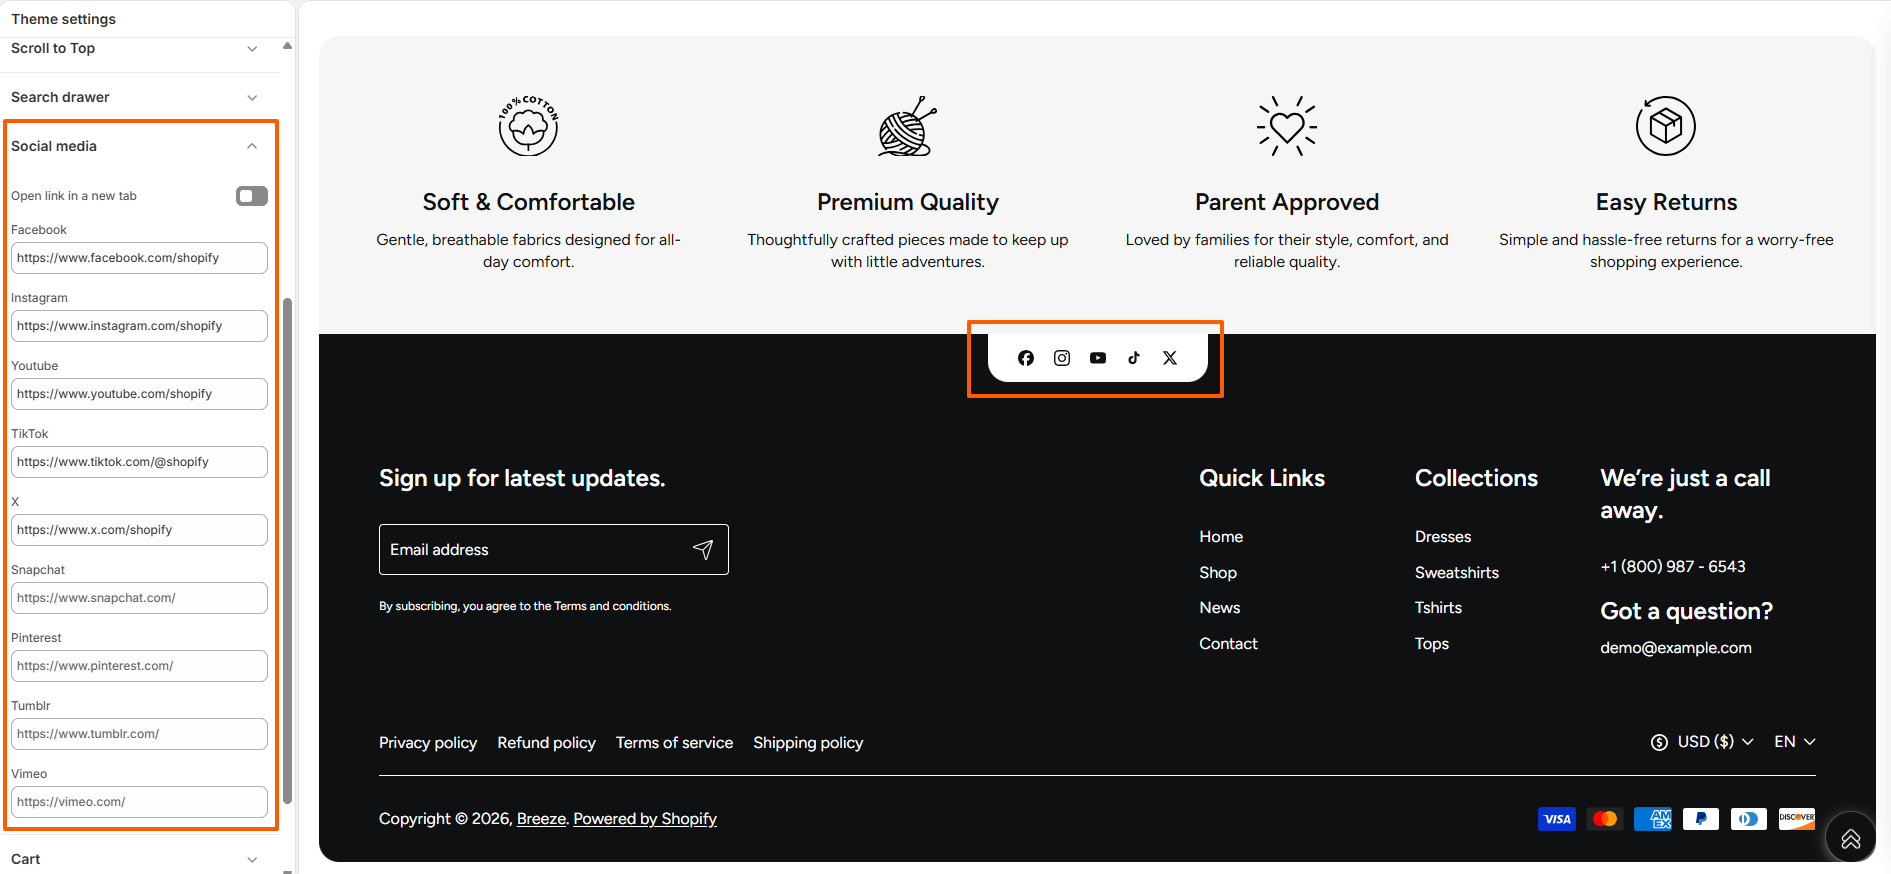Click the American Express payment icon

(x=1653, y=819)
